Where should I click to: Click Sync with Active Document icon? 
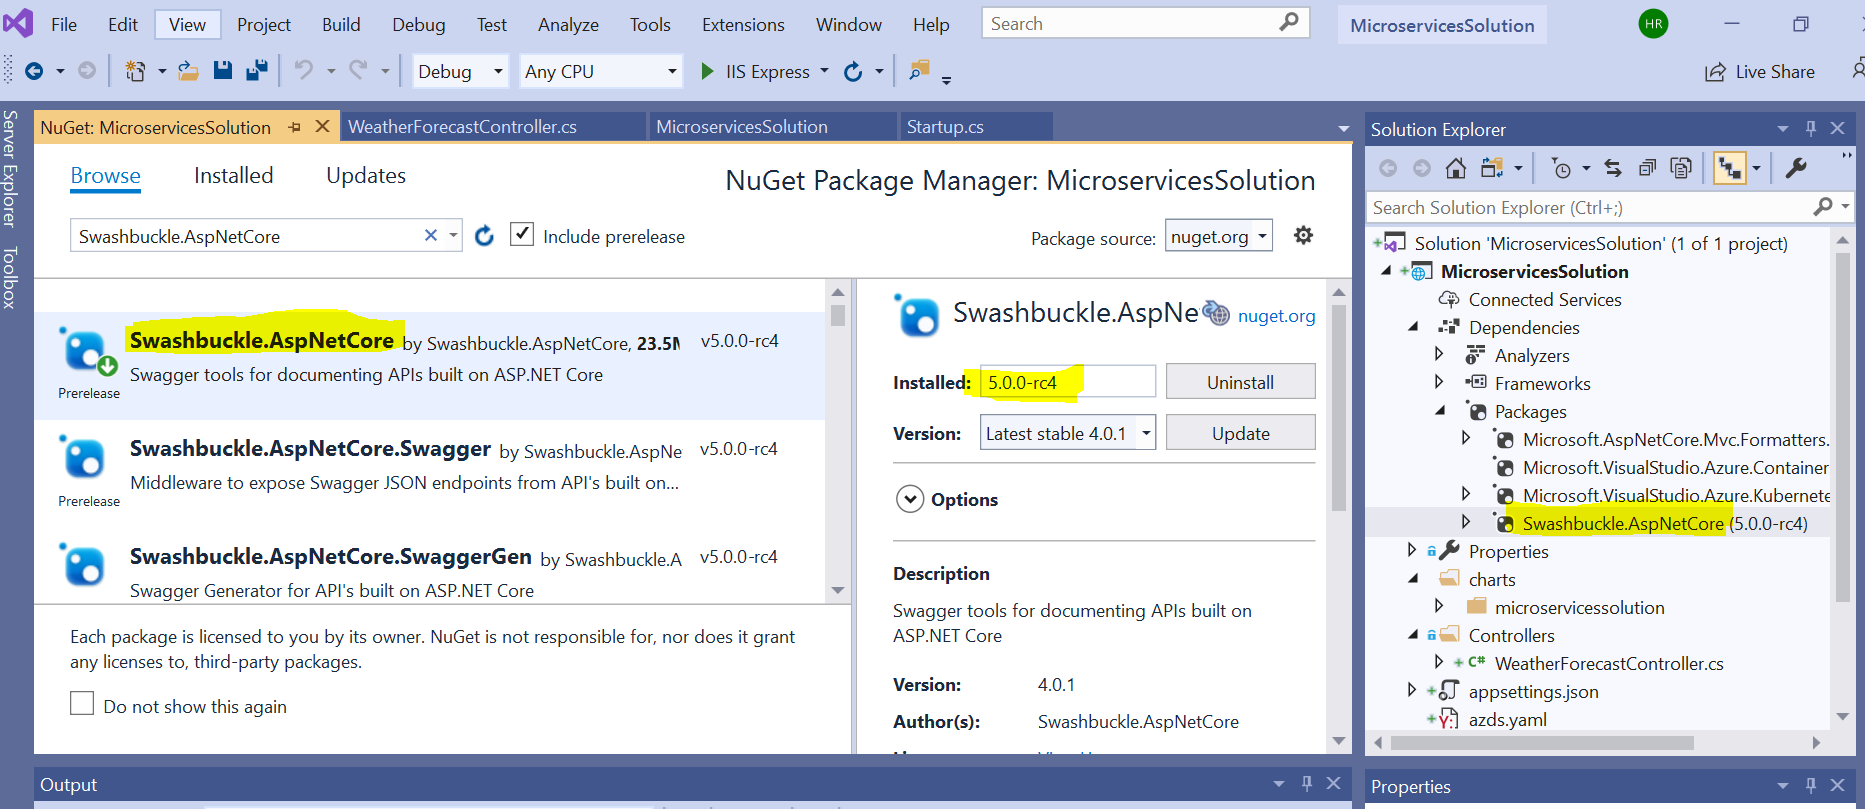[1613, 168]
